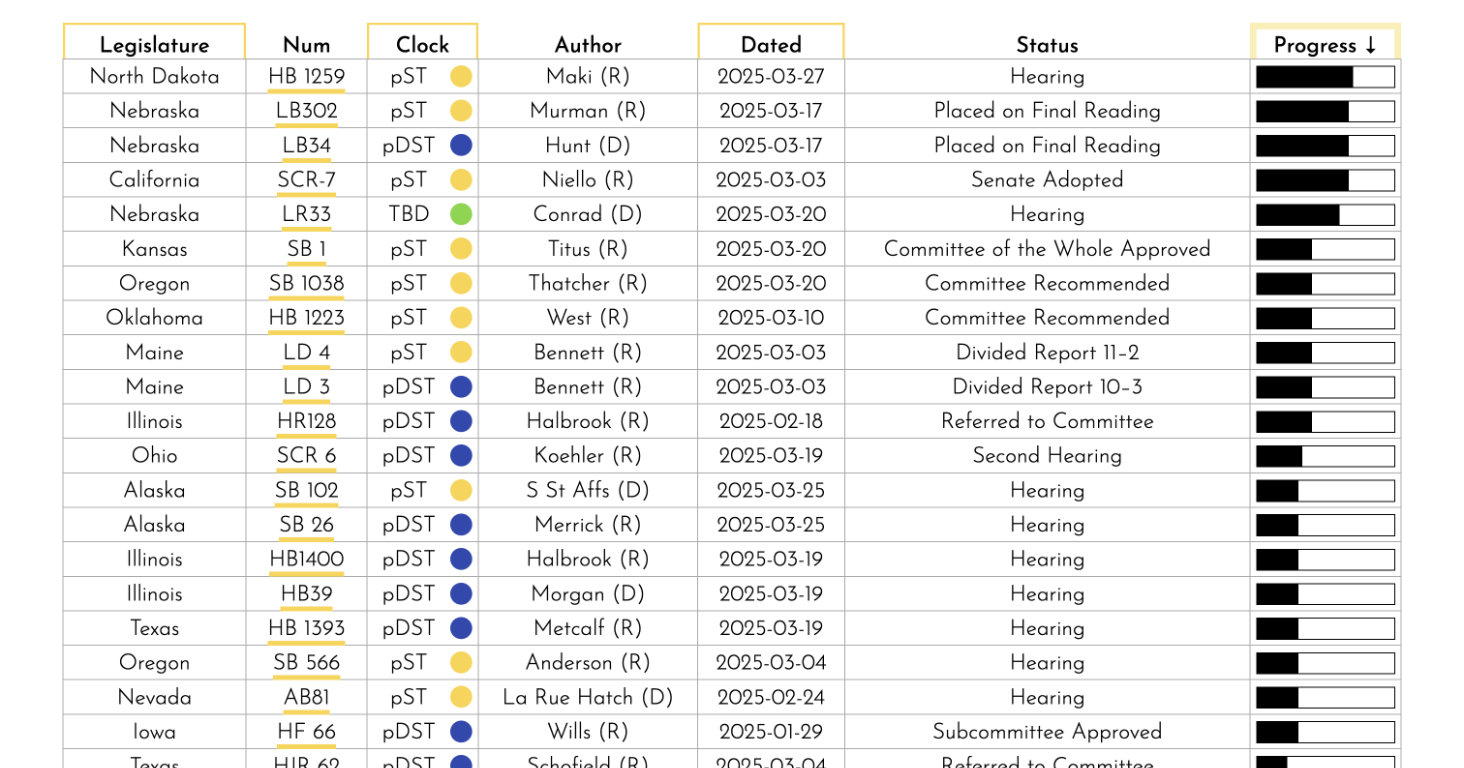Viewport: 1464px width, 768px height.
Task: Click the yellow dot for Alaska SB 102
Action: click(461, 490)
